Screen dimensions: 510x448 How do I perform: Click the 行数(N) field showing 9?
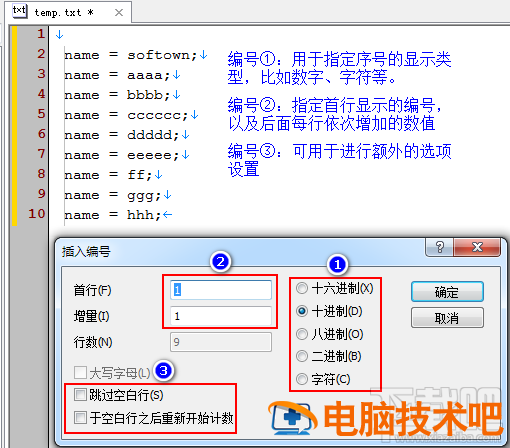221,342
